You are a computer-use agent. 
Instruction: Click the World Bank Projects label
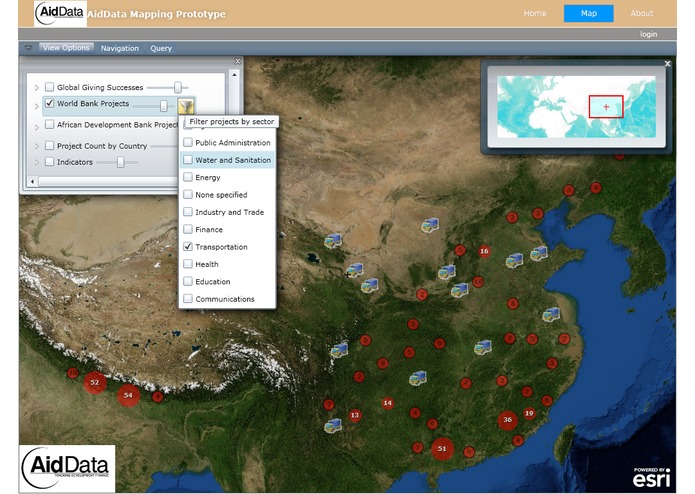[x=93, y=103]
